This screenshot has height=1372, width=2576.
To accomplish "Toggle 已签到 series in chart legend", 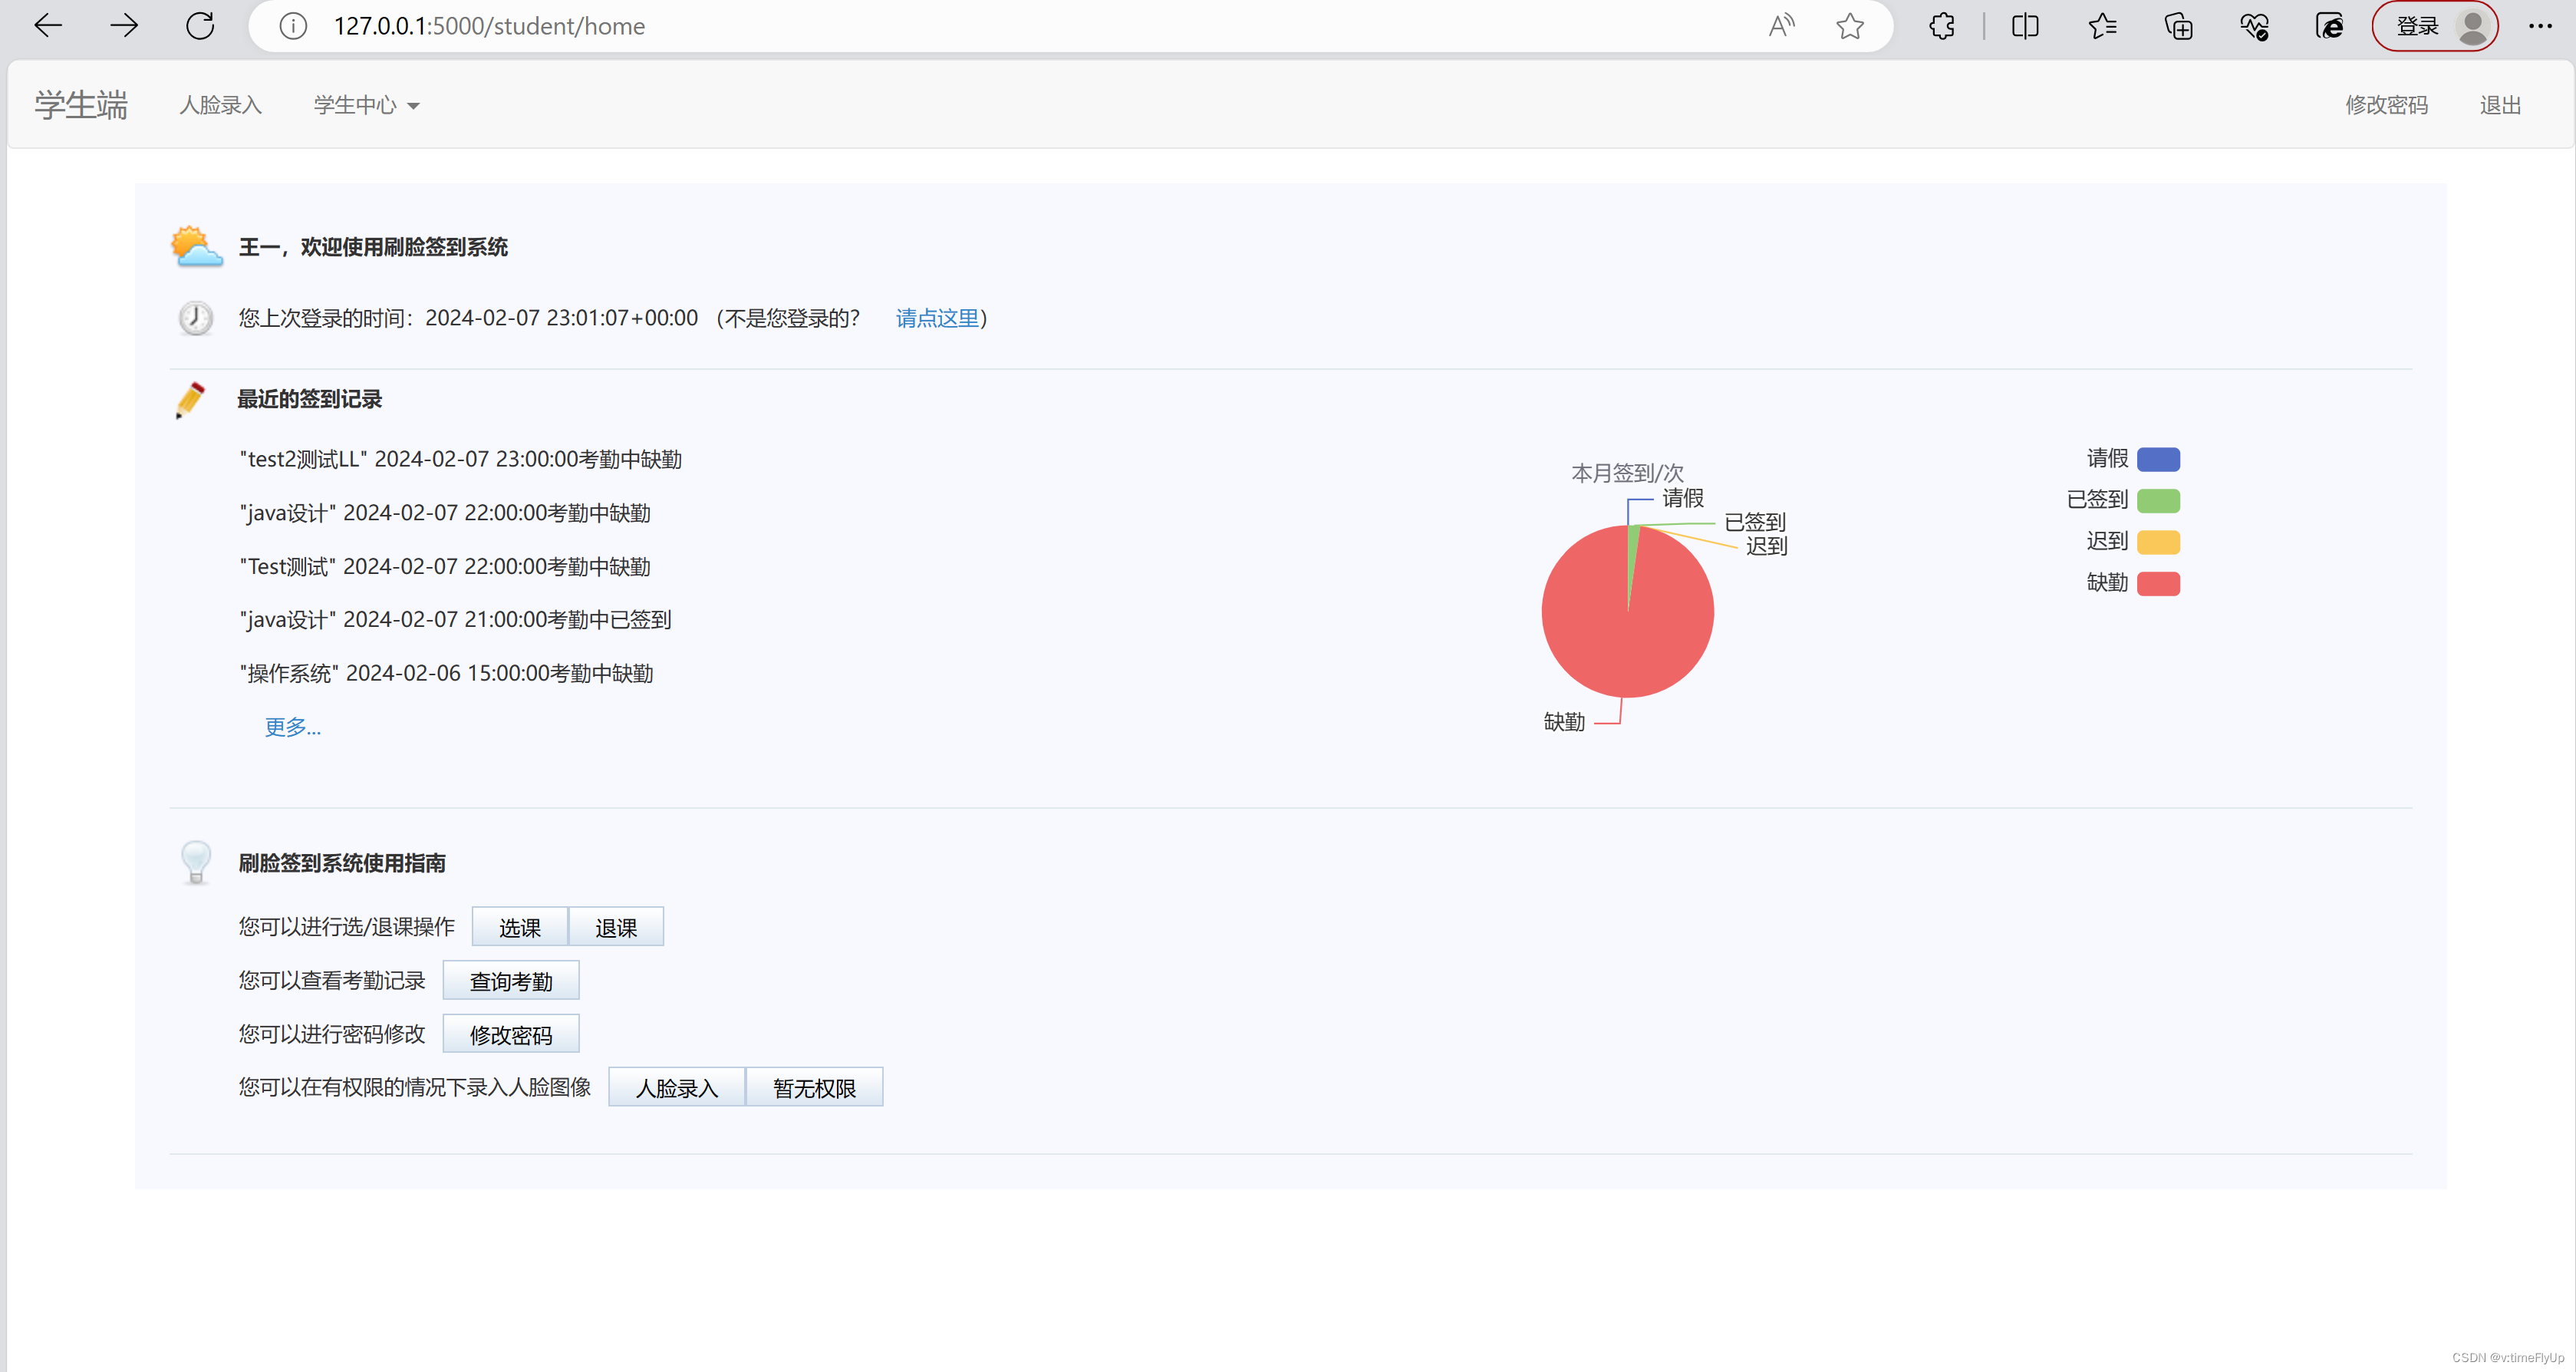I will pyautogui.click(x=2157, y=500).
